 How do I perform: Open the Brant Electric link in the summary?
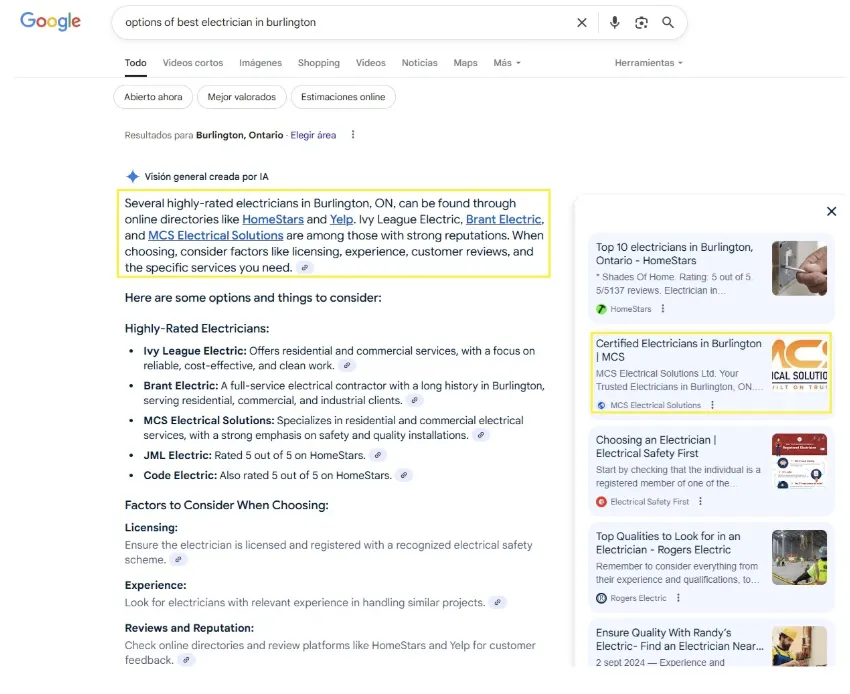[504, 220]
